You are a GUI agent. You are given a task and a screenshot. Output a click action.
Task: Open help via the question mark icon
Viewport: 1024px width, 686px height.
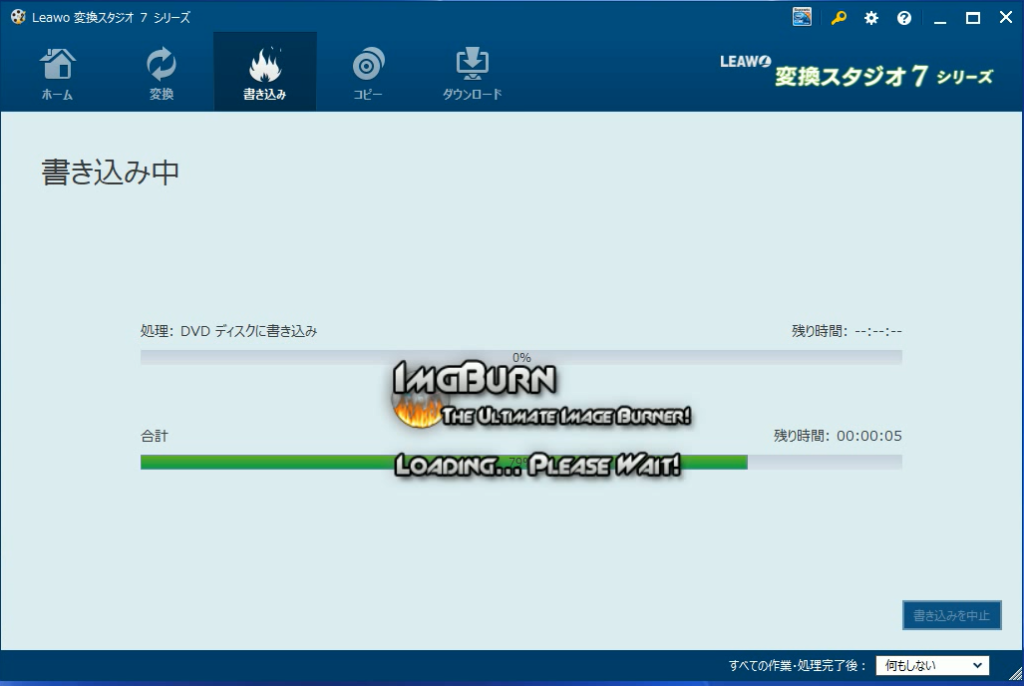(x=904, y=18)
